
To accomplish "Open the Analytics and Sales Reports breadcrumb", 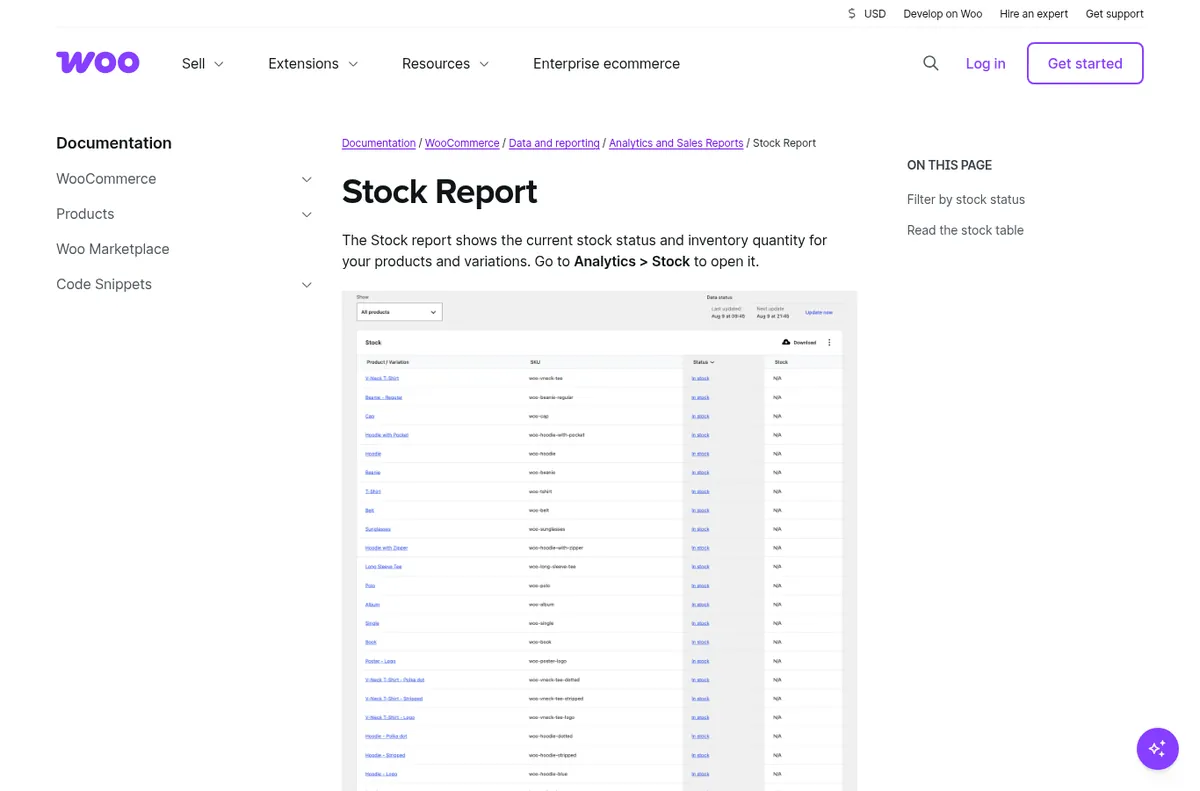I will 676,143.
